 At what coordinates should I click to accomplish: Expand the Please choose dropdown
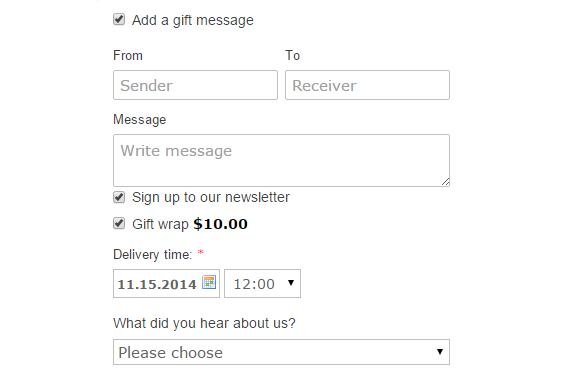[281, 352]
